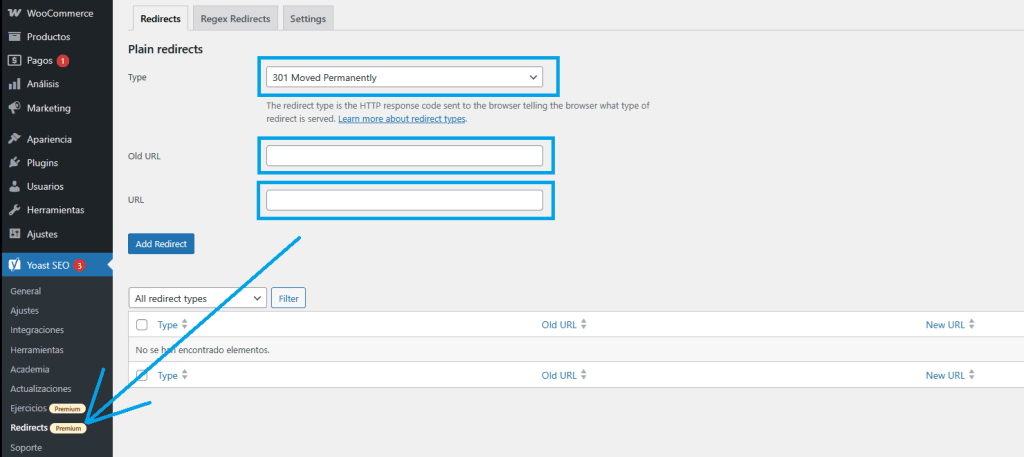This screenshot has height=457, width=1024.
Task: Open Apariencia paintbrush icon
Action: 15,139
